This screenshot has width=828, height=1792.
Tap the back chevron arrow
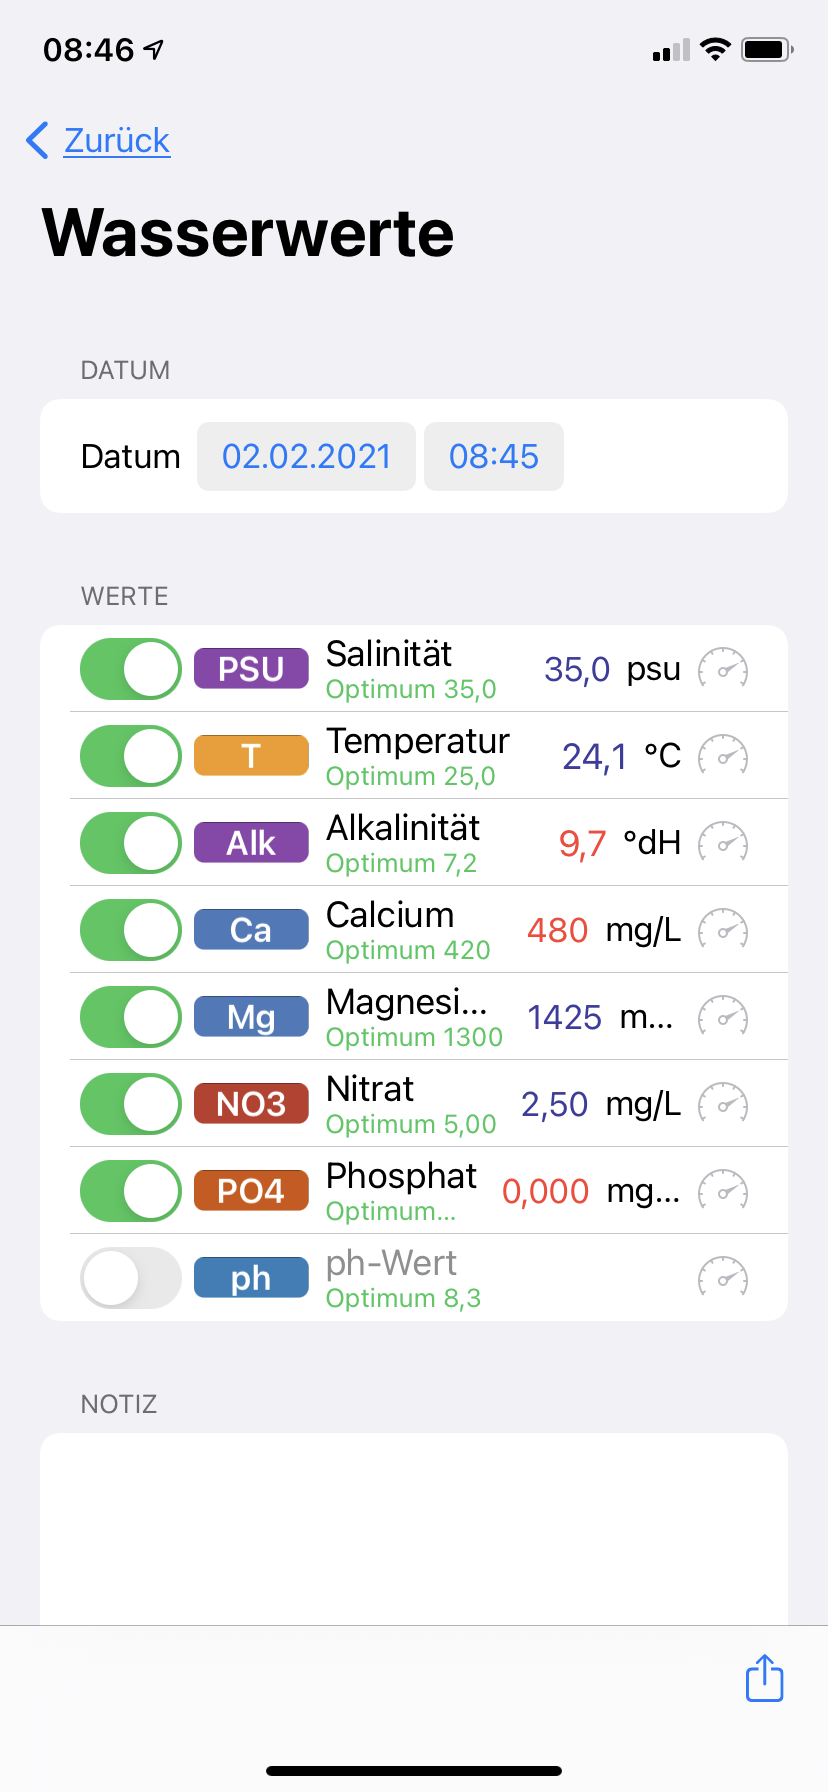tap(38, 141)
